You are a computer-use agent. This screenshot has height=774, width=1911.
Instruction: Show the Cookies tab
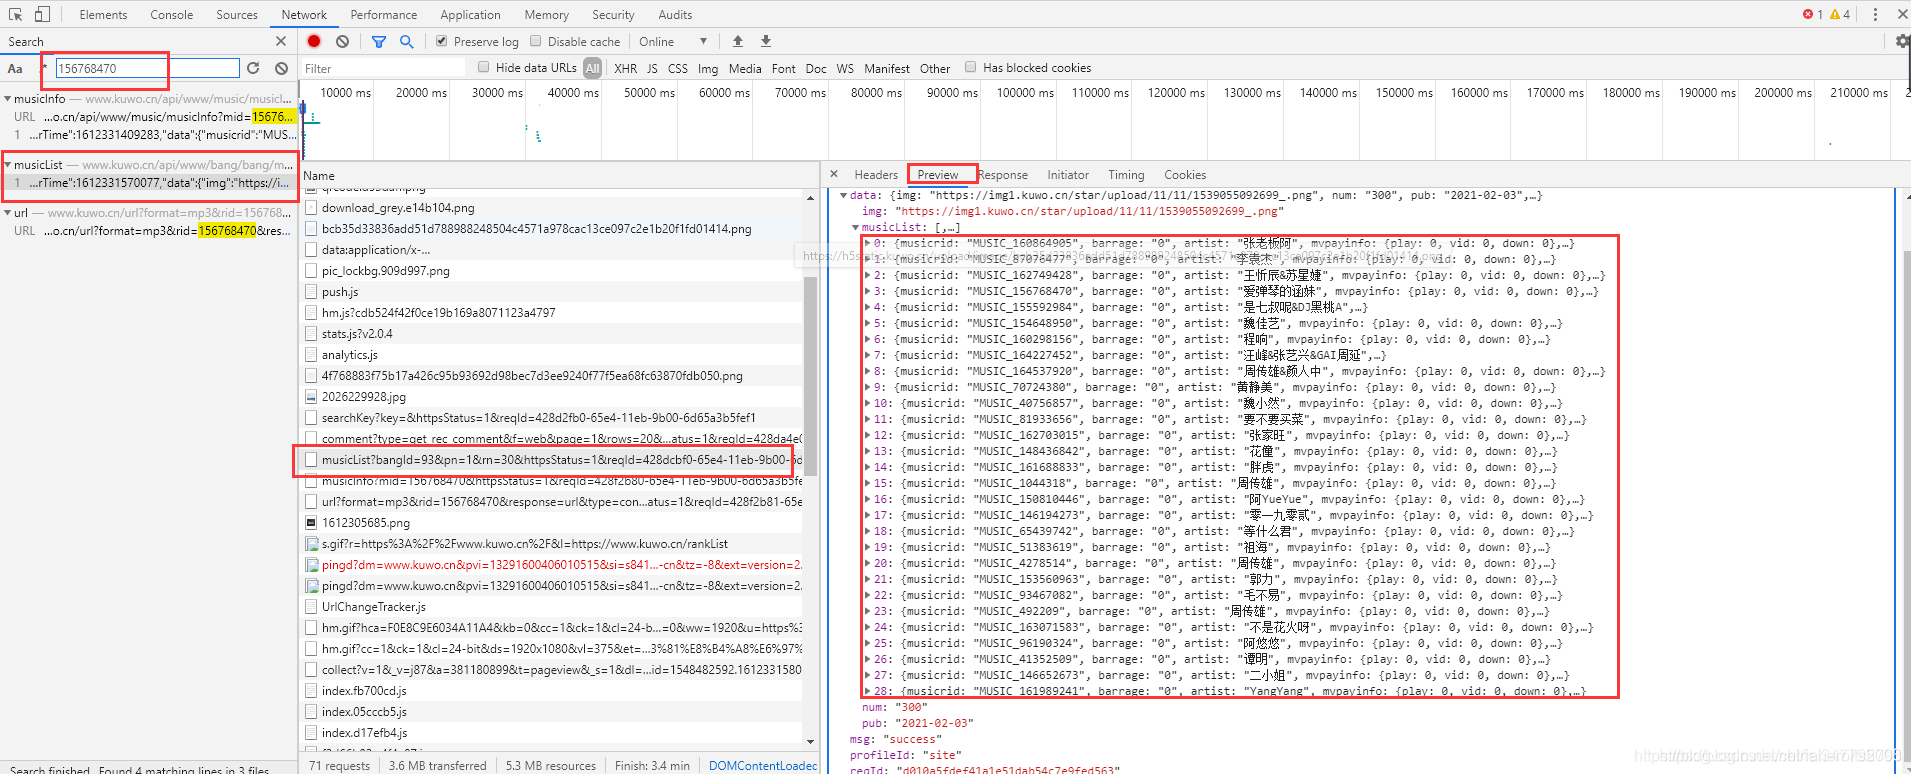point(1185,175)
